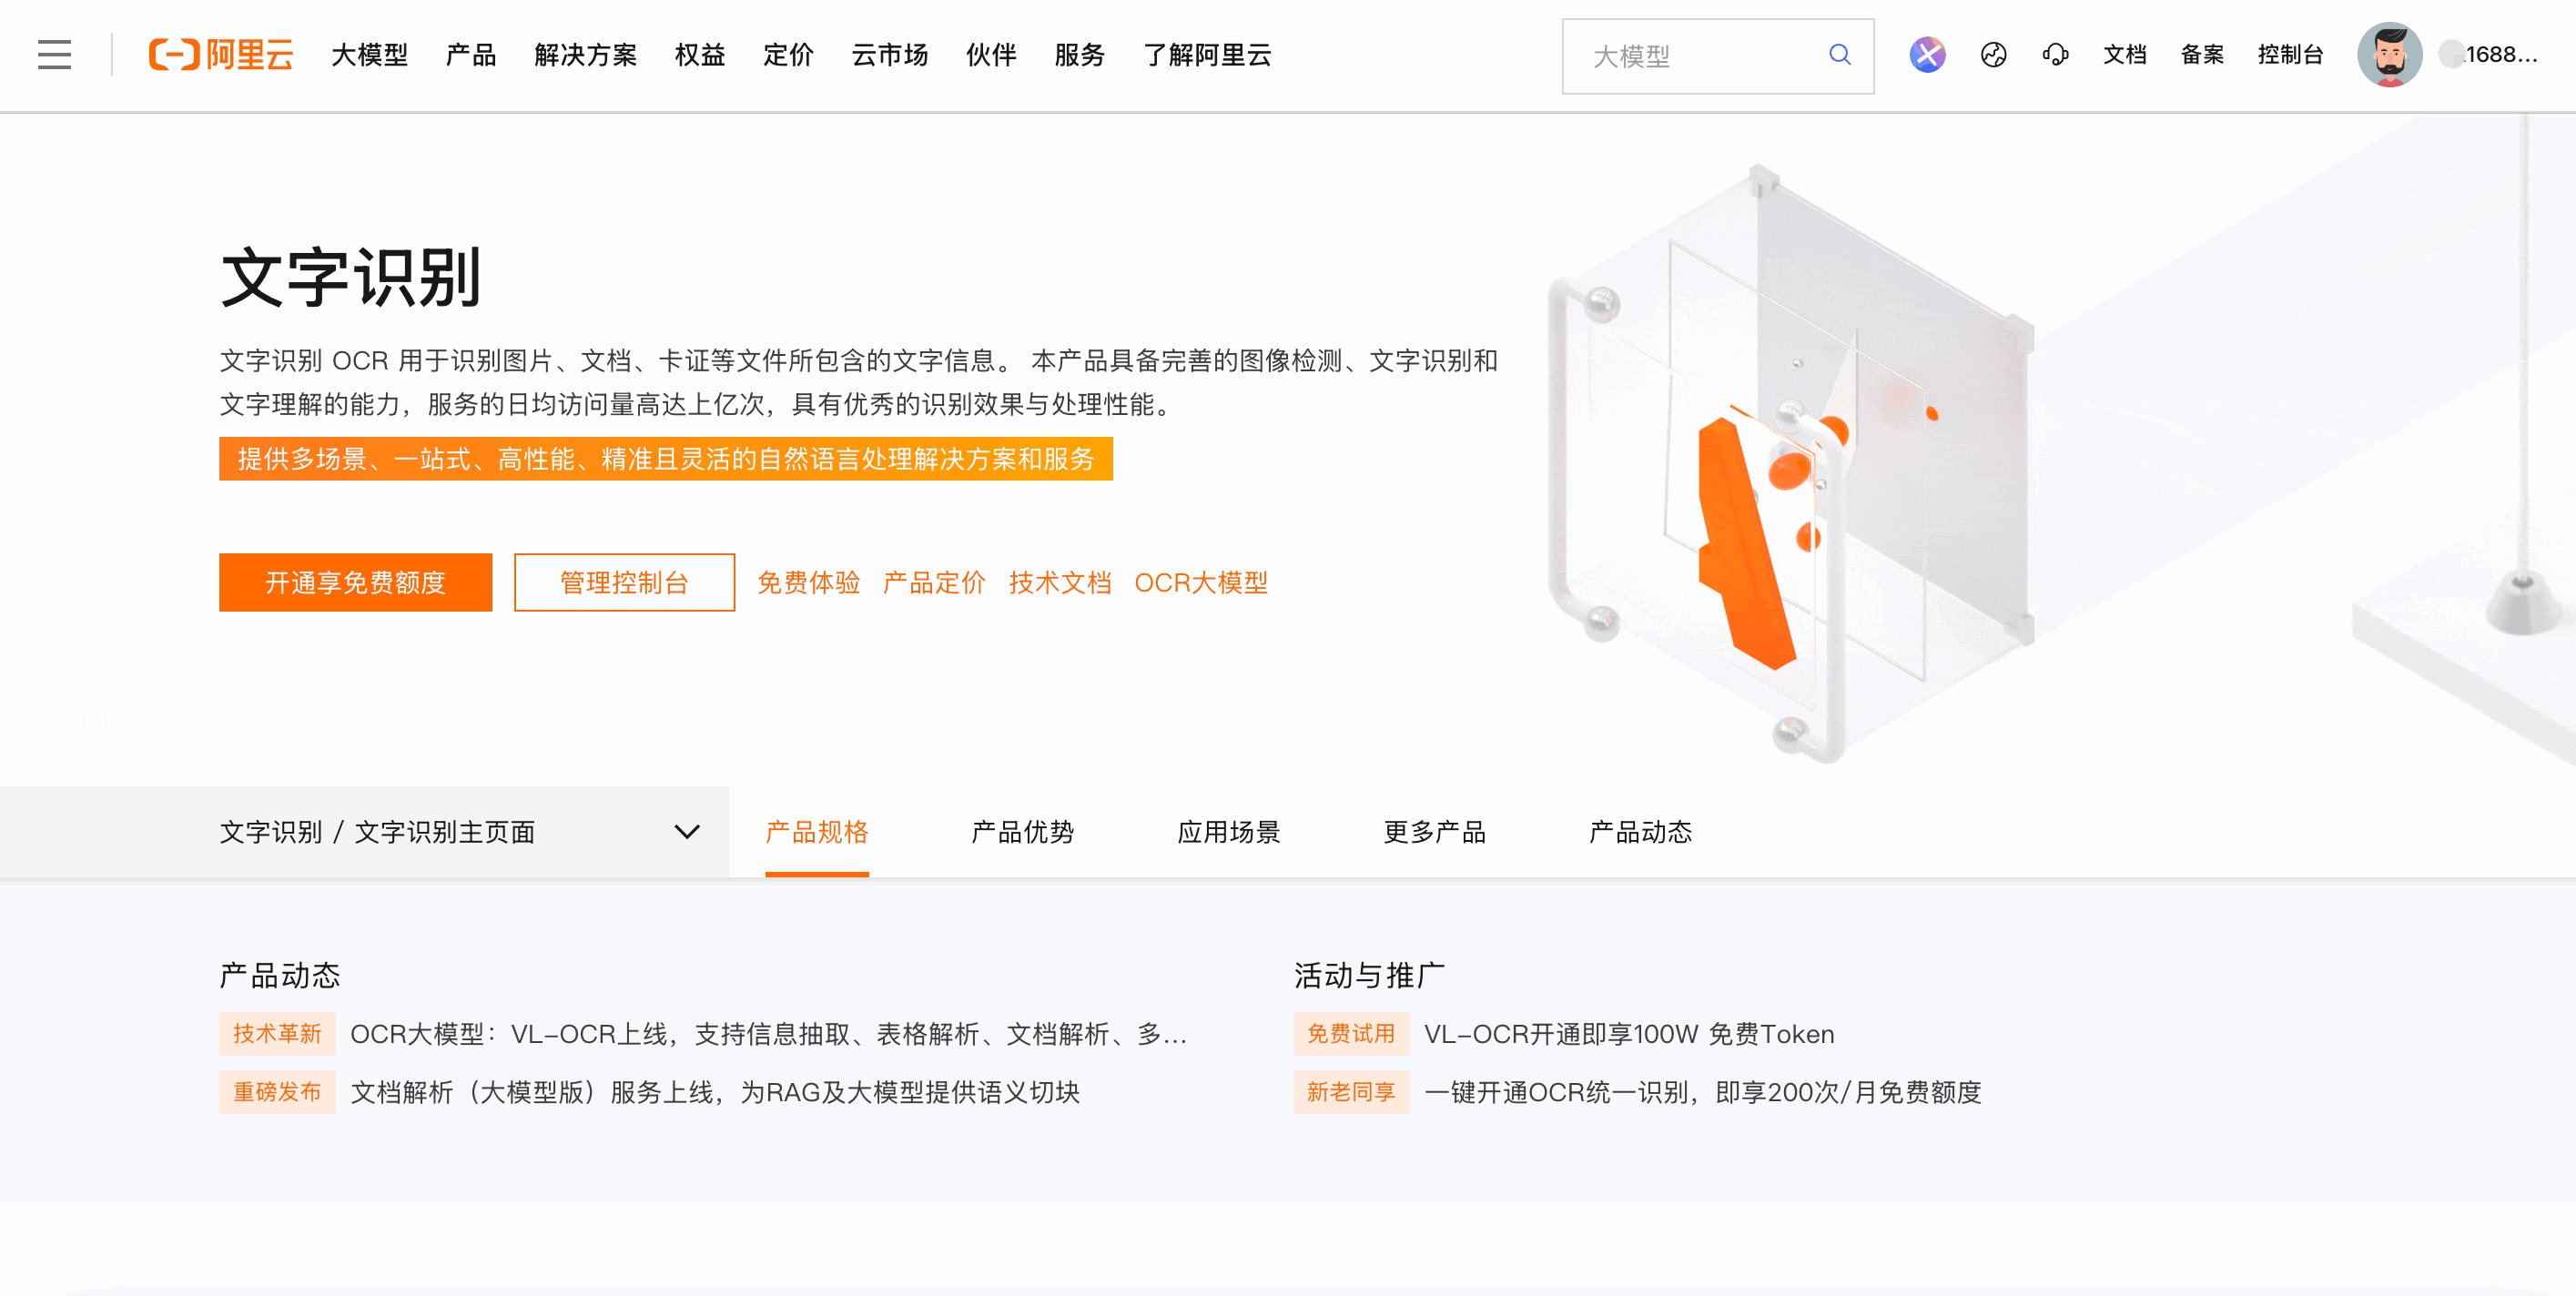Image resolution: width=2576 pixels, height=1296 pixels.
Task: Open the user avatar profile
Action: point(2389,55)
